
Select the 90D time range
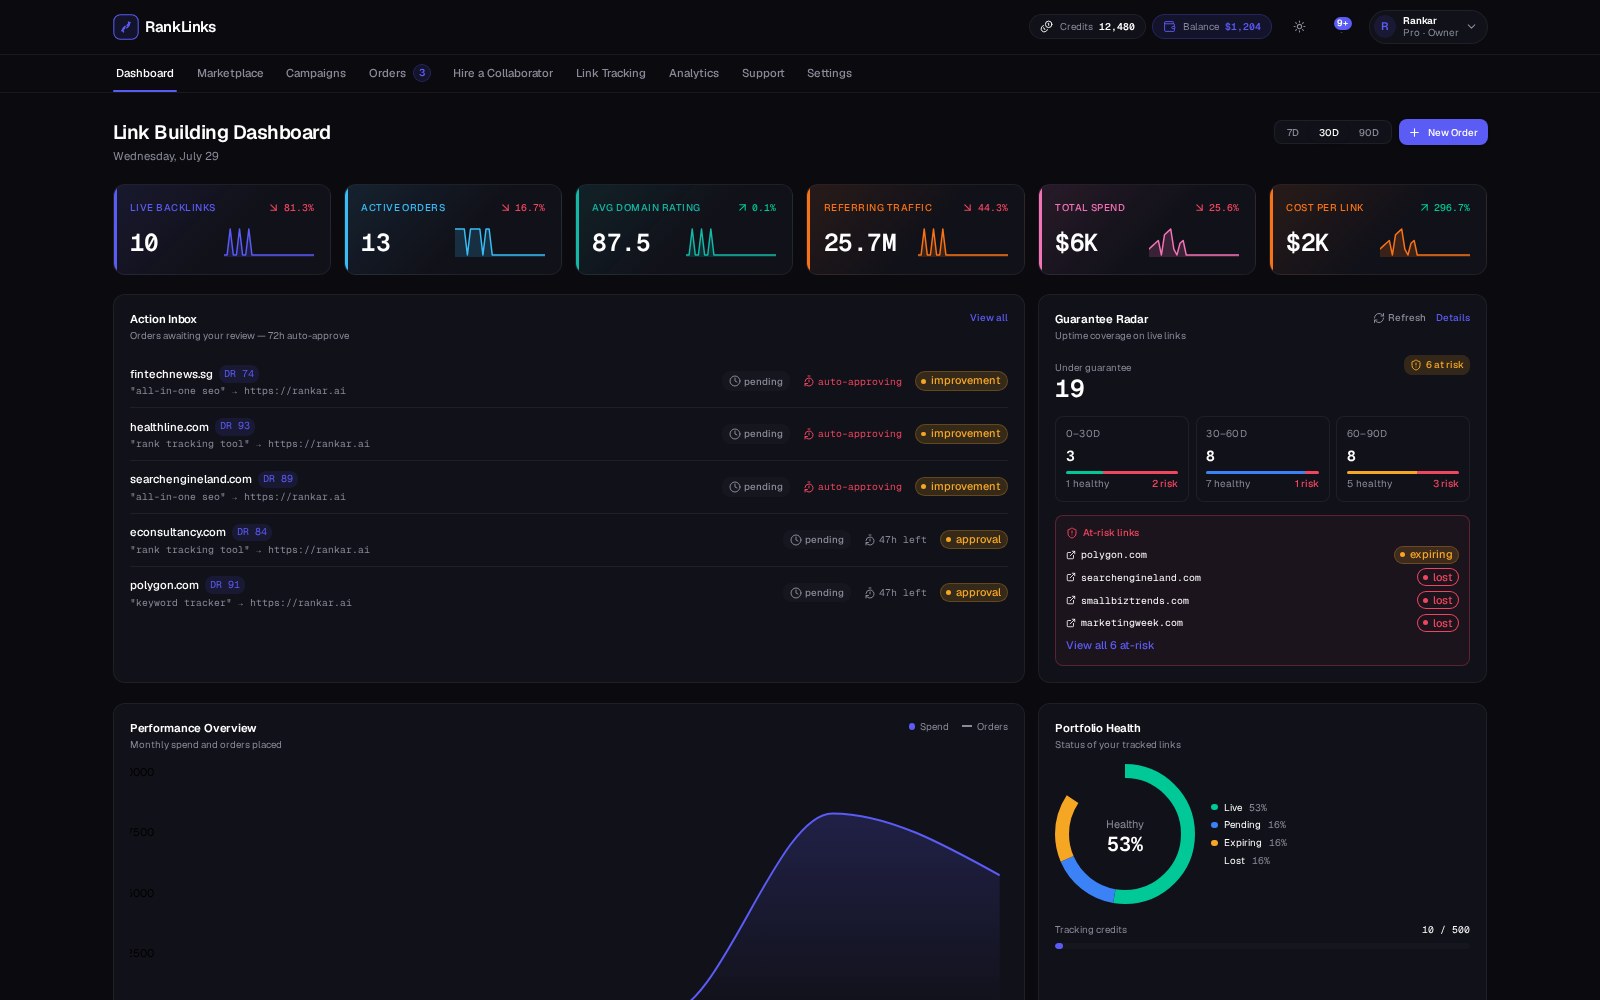pyautogui.click(x=1369, y=133)
